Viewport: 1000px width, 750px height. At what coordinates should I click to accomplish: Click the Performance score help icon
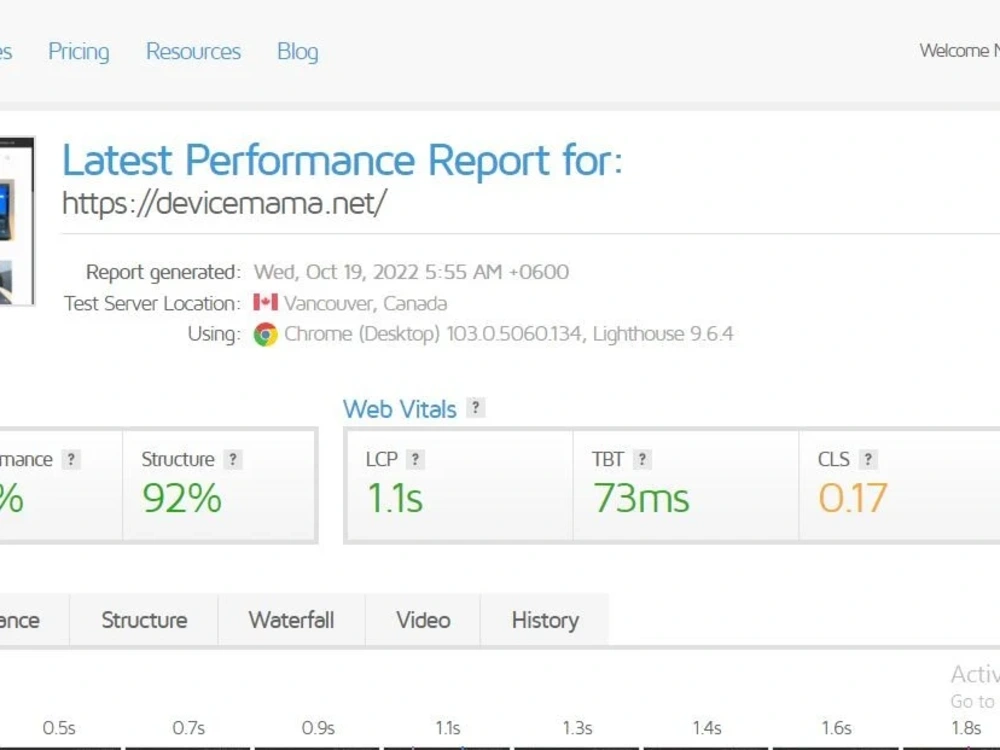[71, 459]
